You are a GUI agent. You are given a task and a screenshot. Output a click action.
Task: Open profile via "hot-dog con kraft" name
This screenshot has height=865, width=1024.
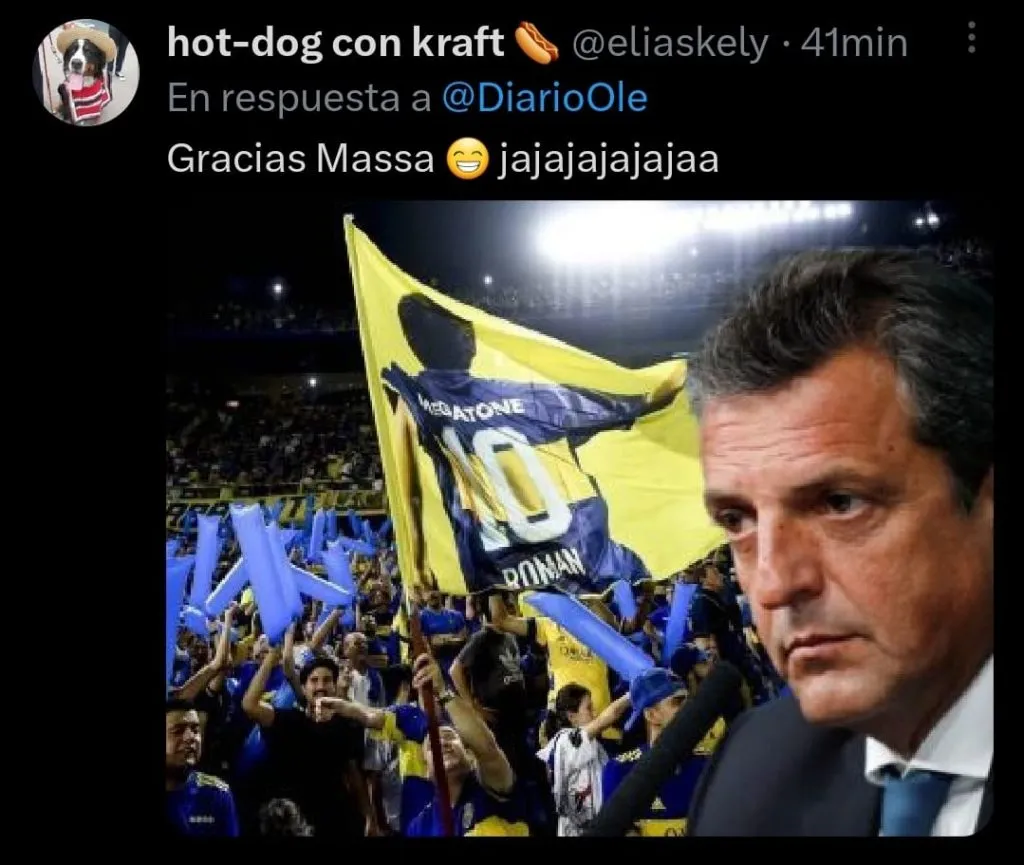pos(336,43)
